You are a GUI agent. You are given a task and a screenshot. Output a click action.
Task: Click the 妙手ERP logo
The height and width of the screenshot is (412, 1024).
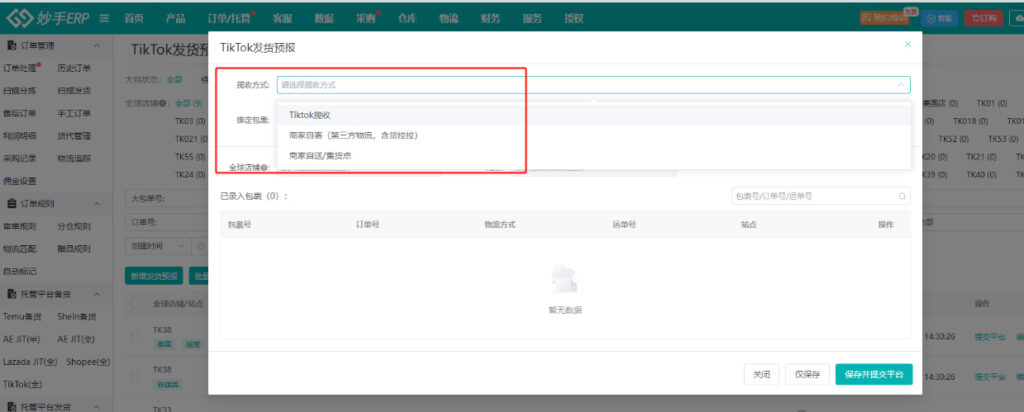coord(49,18)
